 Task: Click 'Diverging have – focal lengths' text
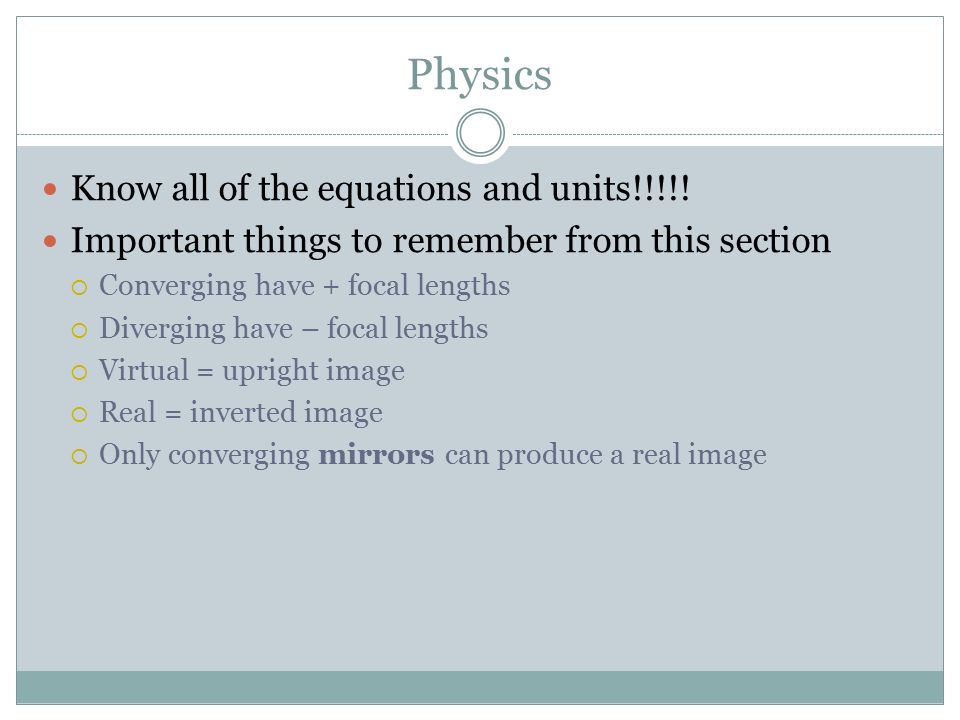point(293,329)
